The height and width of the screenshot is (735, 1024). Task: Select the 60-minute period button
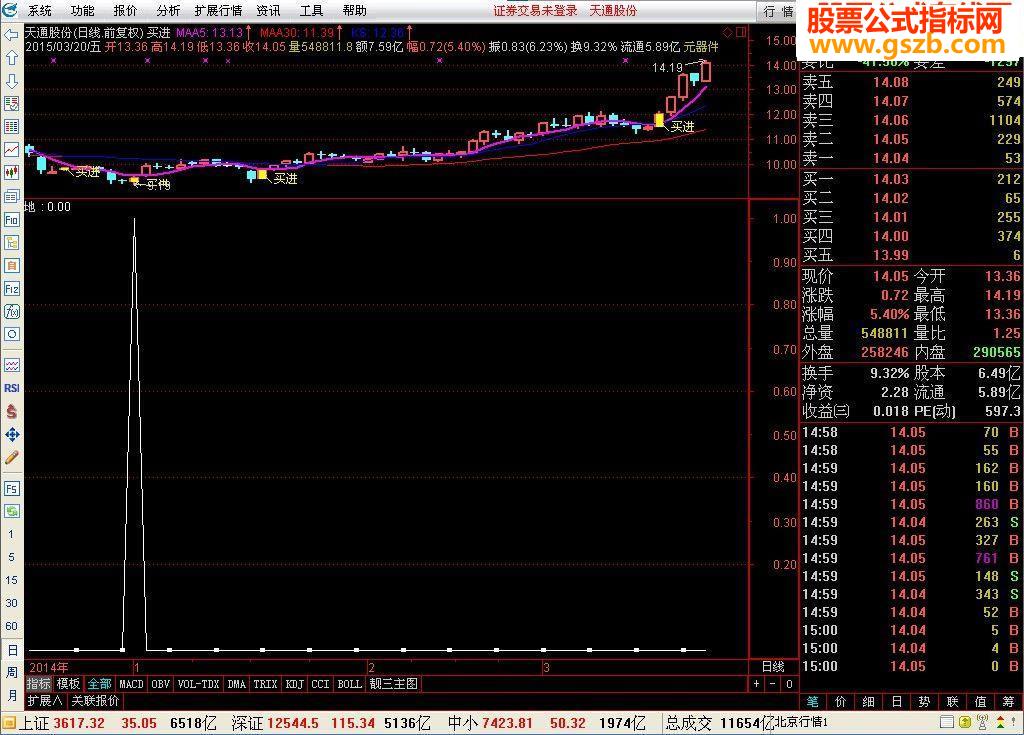pyautogui.click(x=11, y=626)
